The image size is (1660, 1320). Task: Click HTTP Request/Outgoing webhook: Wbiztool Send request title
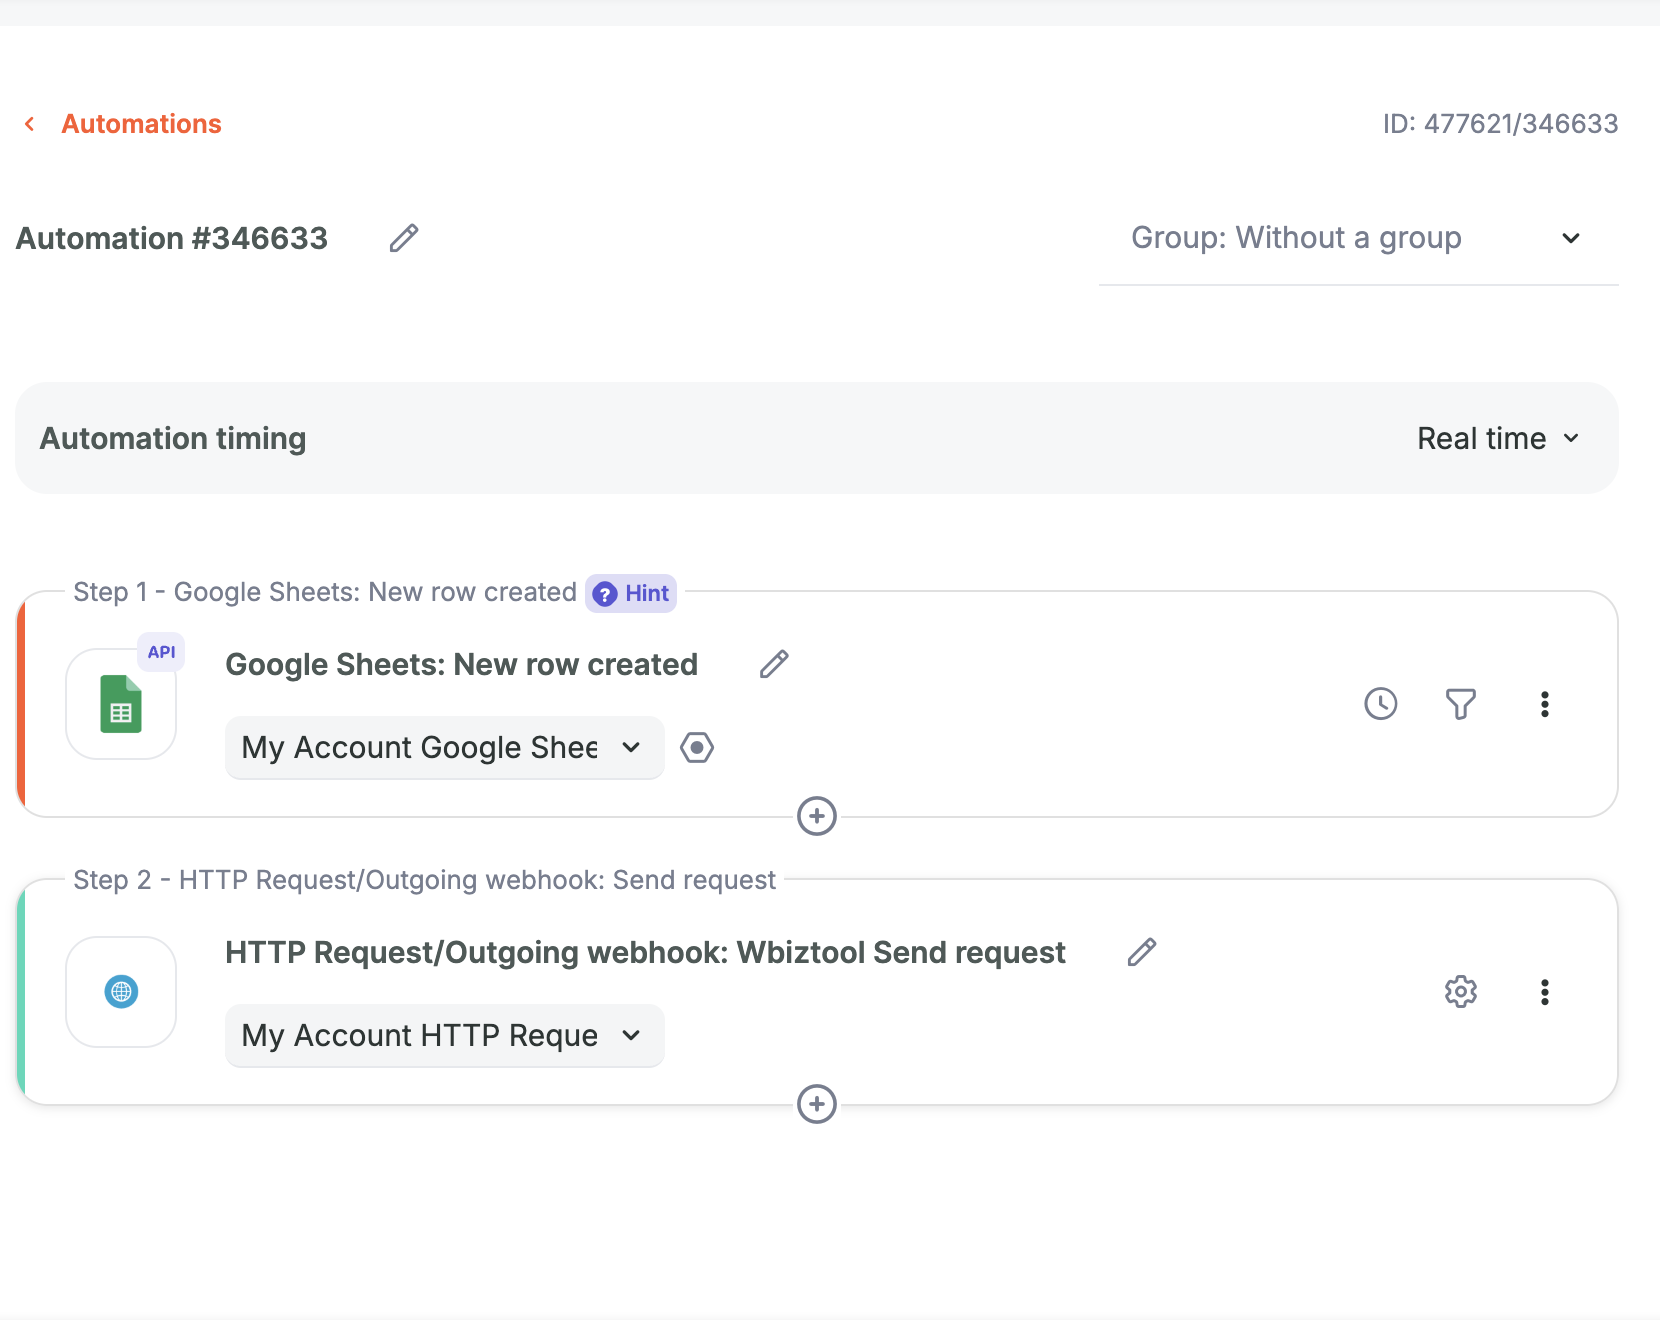click(645, 952)
